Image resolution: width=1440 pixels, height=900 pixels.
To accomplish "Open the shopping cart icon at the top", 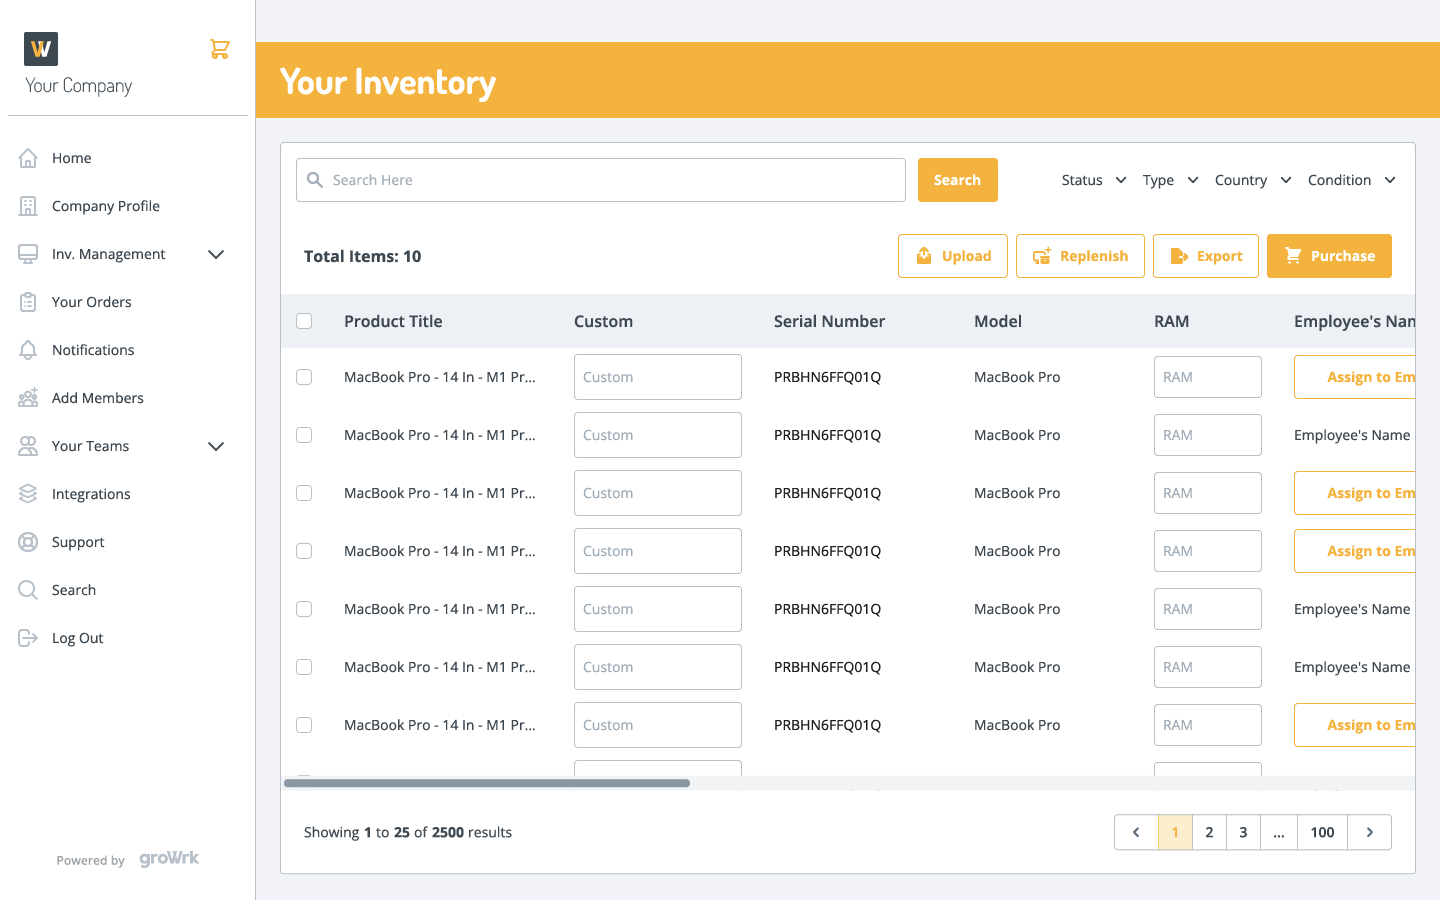I will point(220,48).
